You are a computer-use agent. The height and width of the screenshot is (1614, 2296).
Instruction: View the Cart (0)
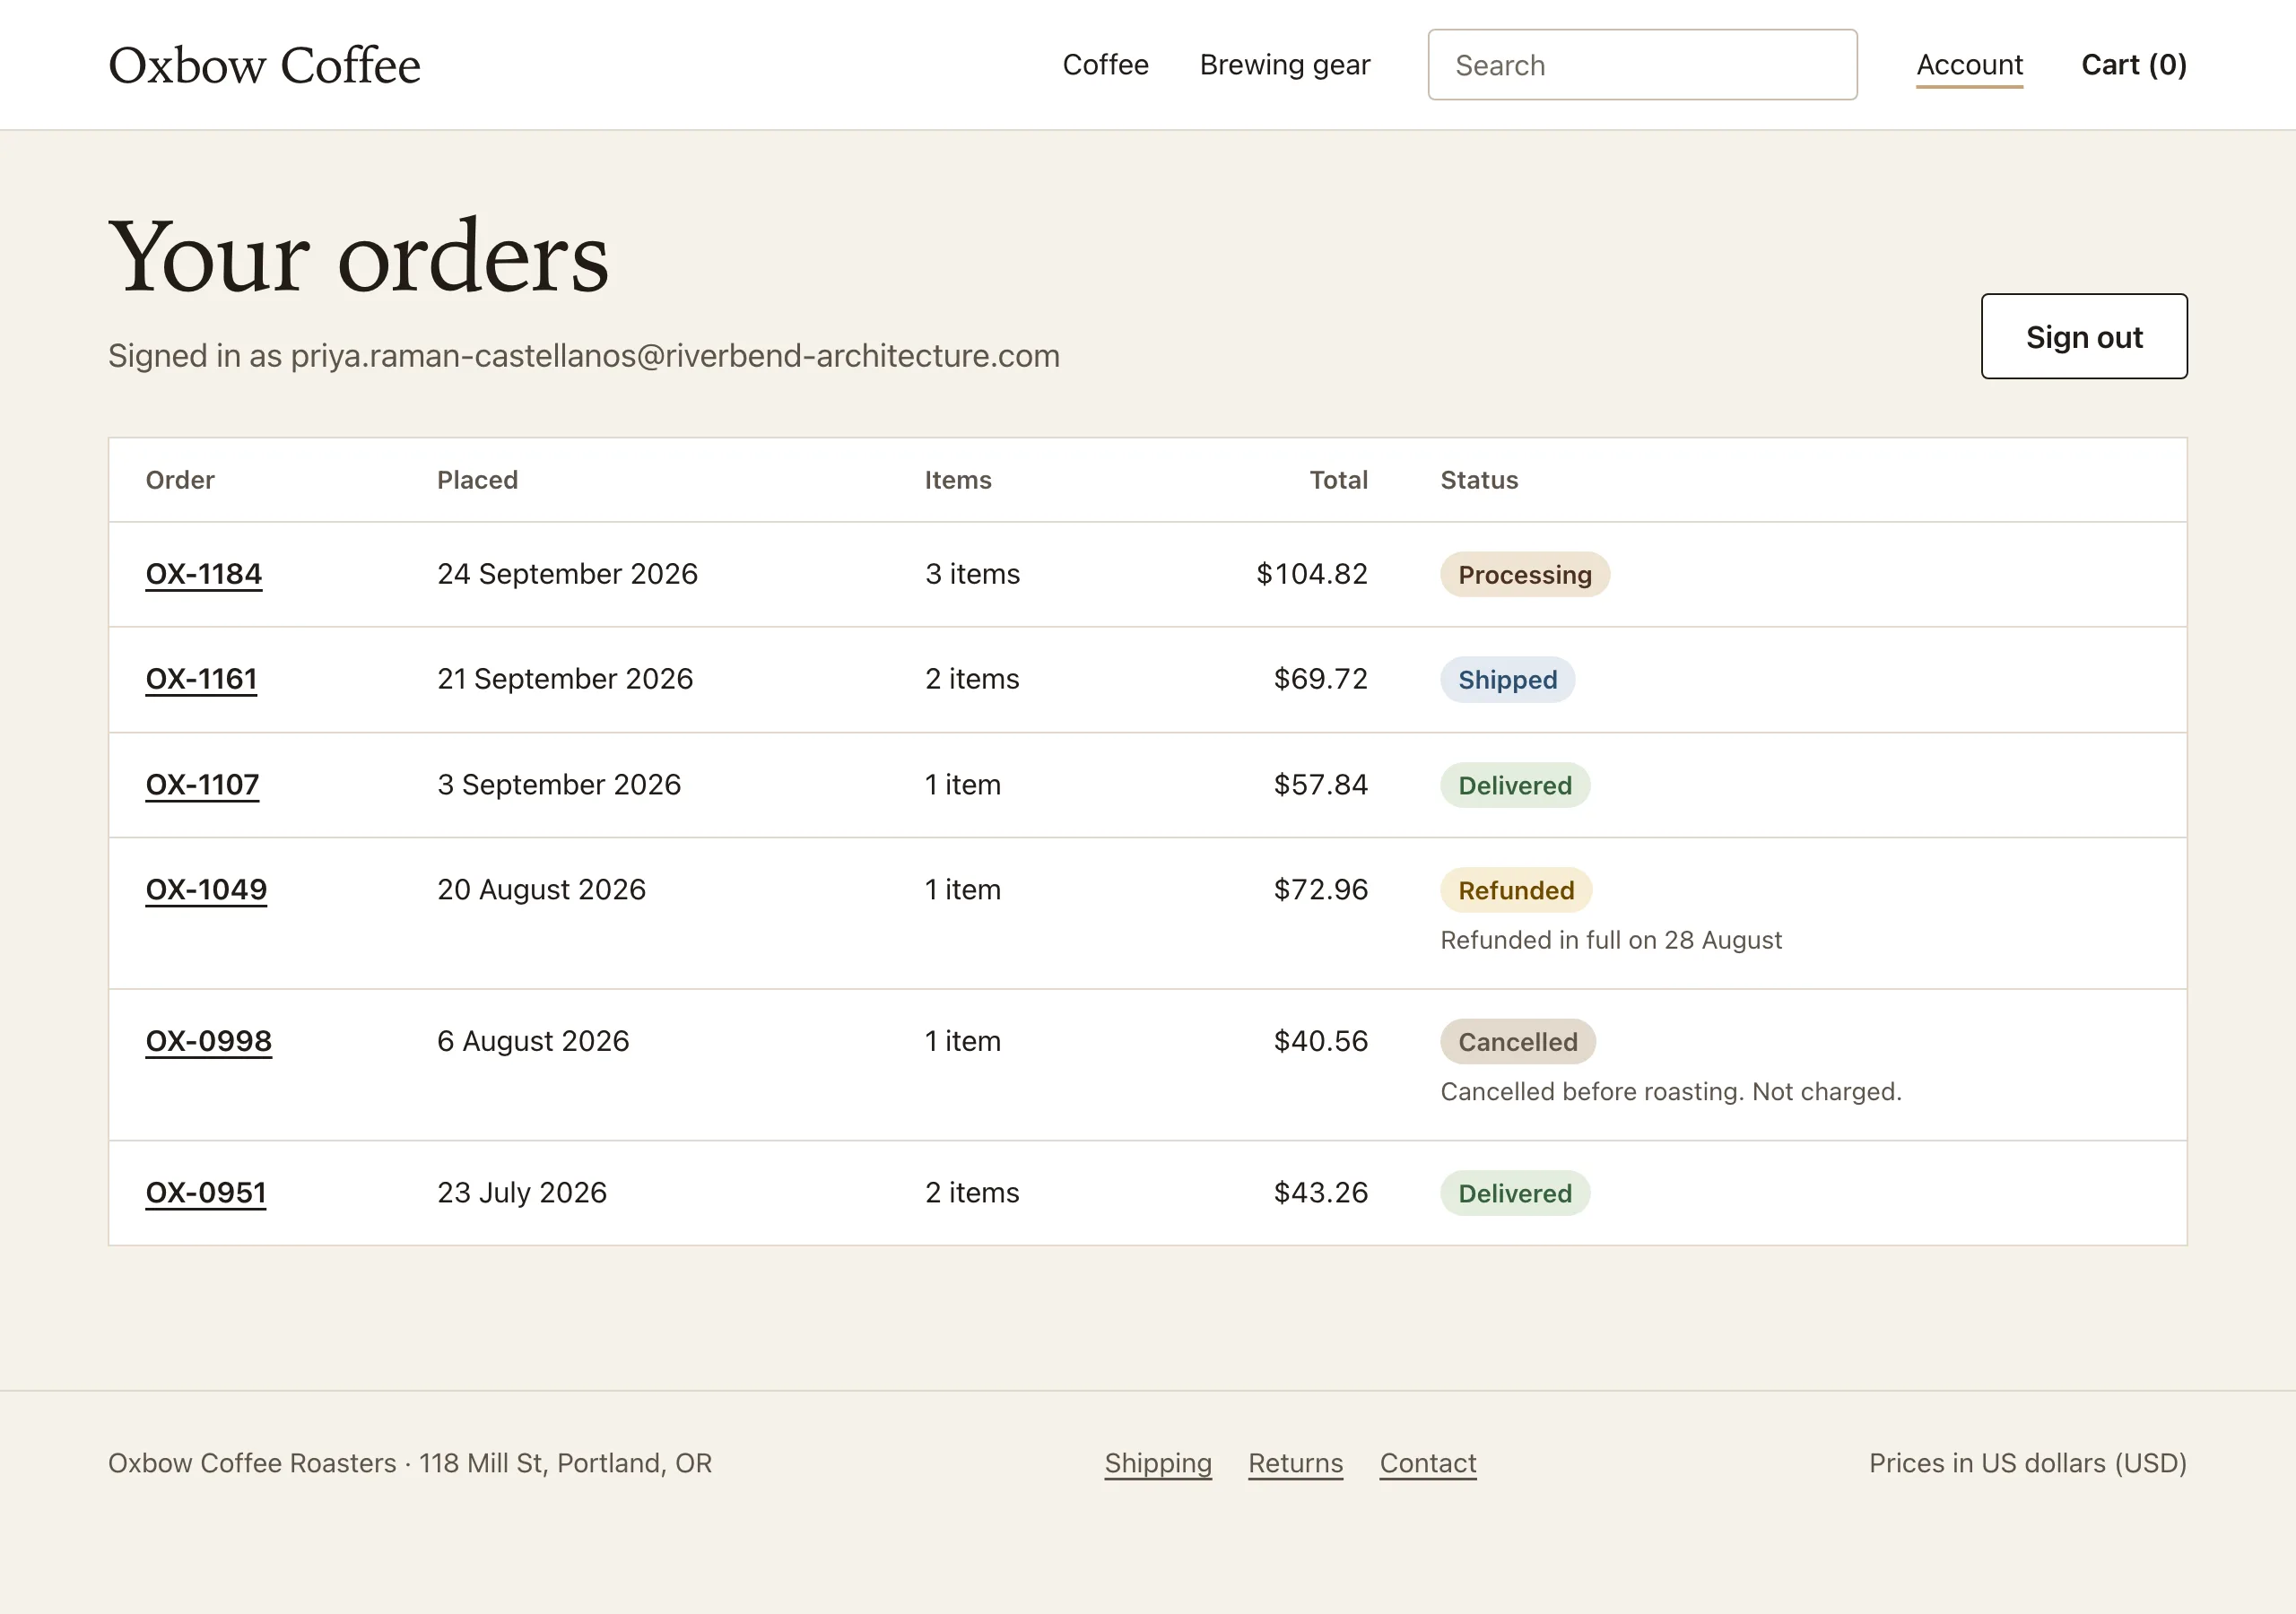(2134, 65)
